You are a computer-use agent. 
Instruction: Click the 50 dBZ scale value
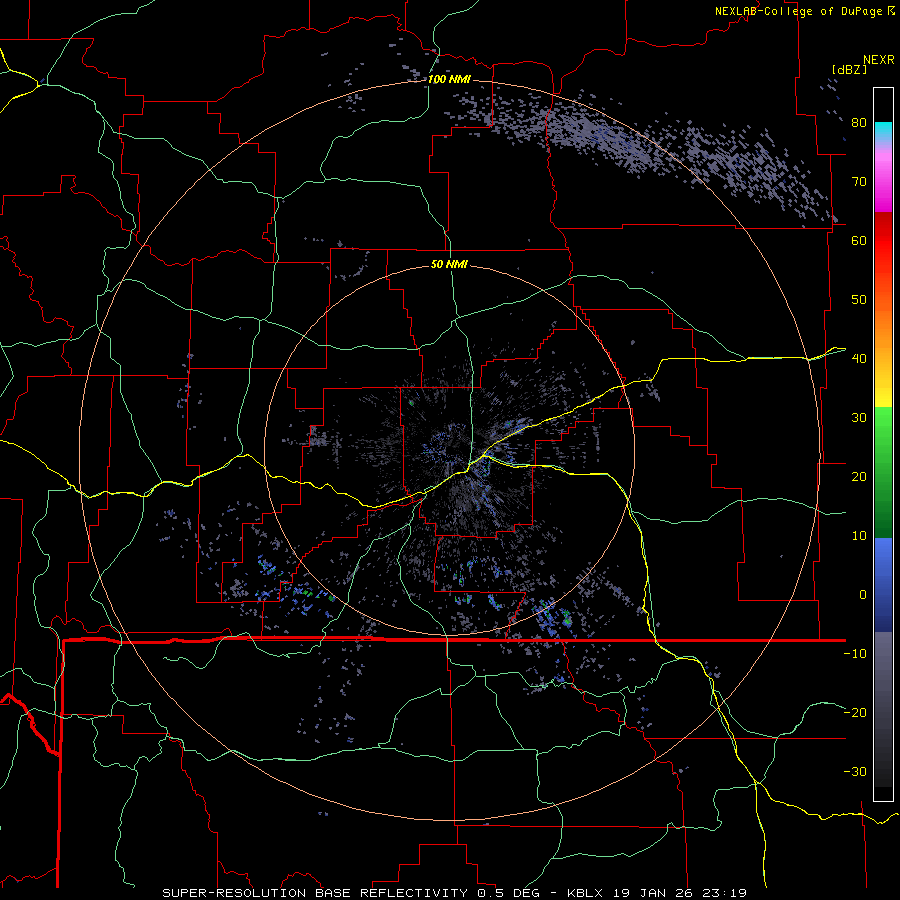[x=859, y=300]
